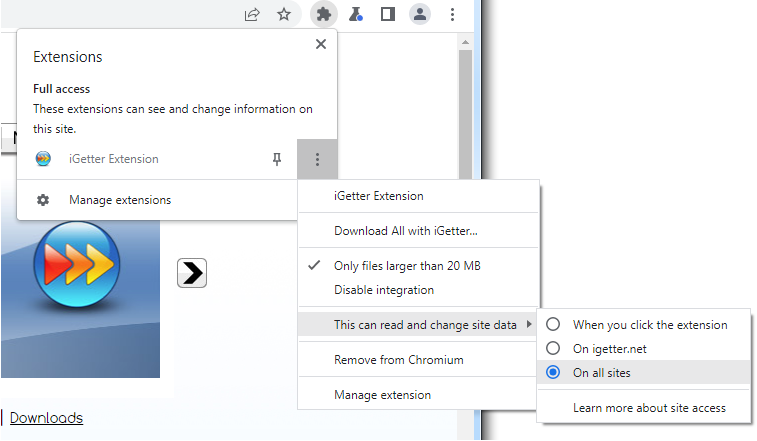The image size is (757, 441).
Task: Select 'Remove from Chromium' menu entry
Action: click(x=398, y=359)
